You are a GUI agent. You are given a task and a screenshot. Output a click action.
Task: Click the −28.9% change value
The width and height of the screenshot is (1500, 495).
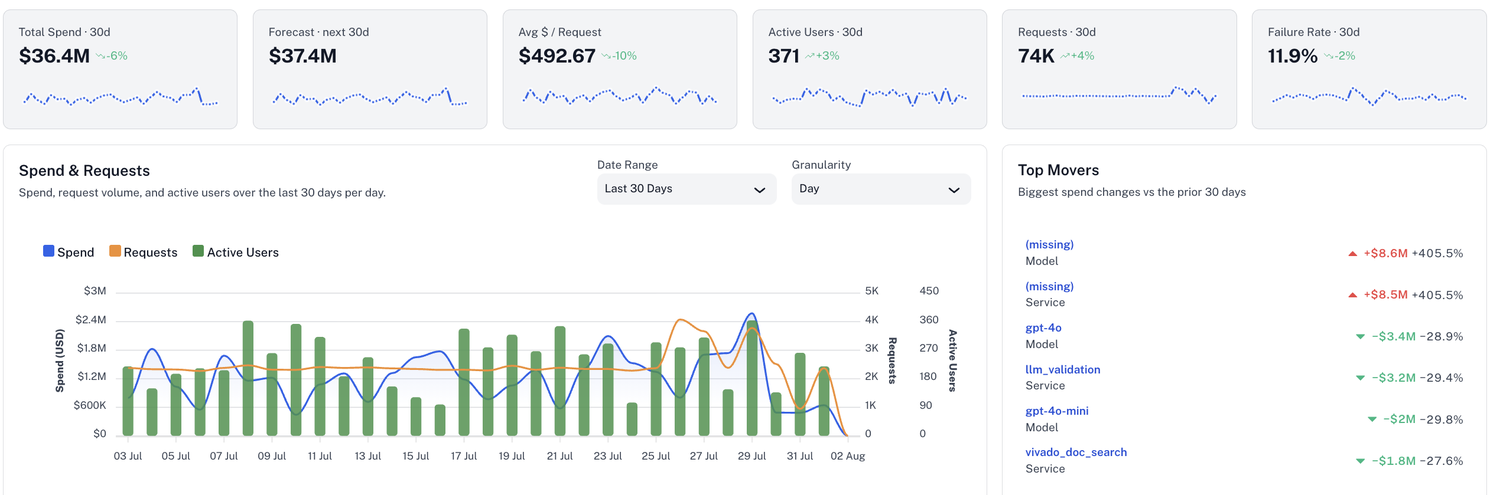tap(1442, 337)
